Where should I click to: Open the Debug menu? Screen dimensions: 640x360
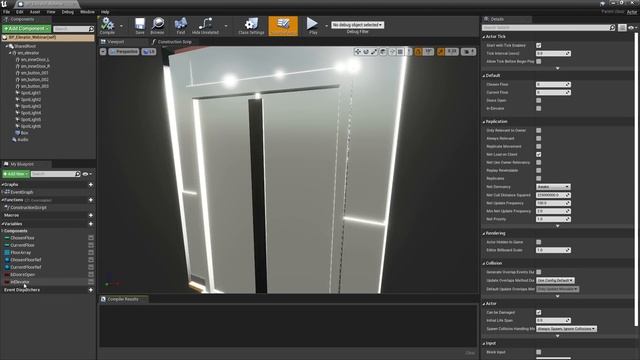pos(68,12)
